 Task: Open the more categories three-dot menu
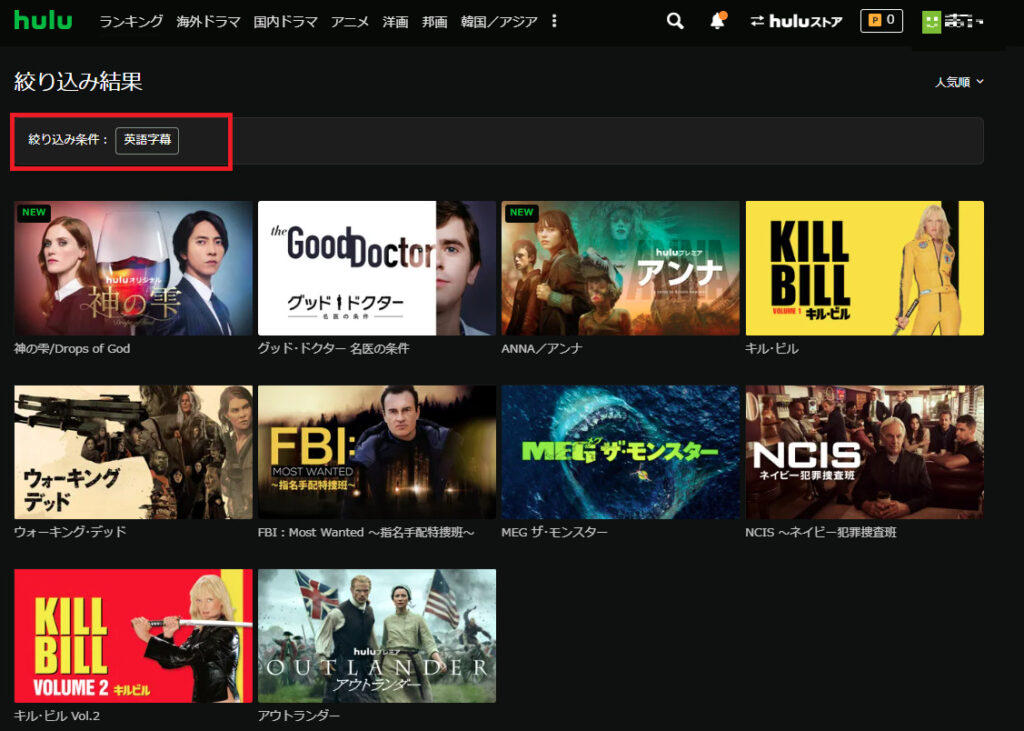(x=554, y=22)
